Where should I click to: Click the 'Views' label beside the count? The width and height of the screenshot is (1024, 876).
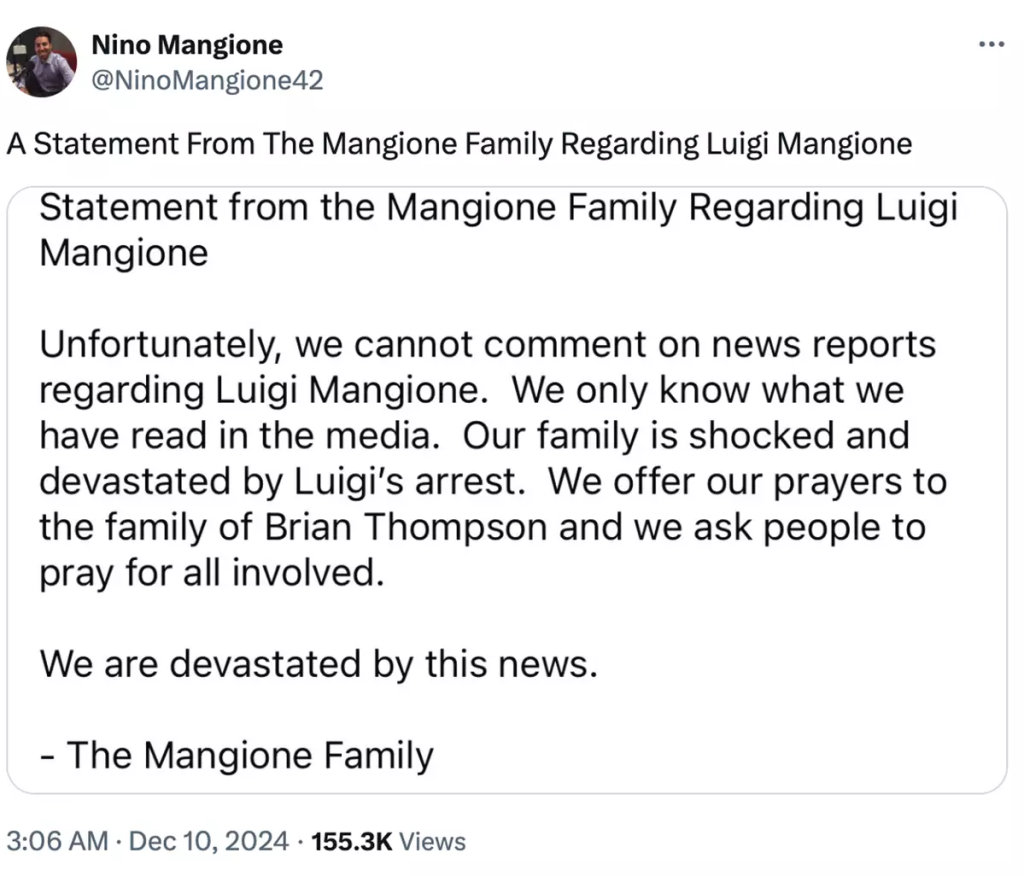[433, 841]
